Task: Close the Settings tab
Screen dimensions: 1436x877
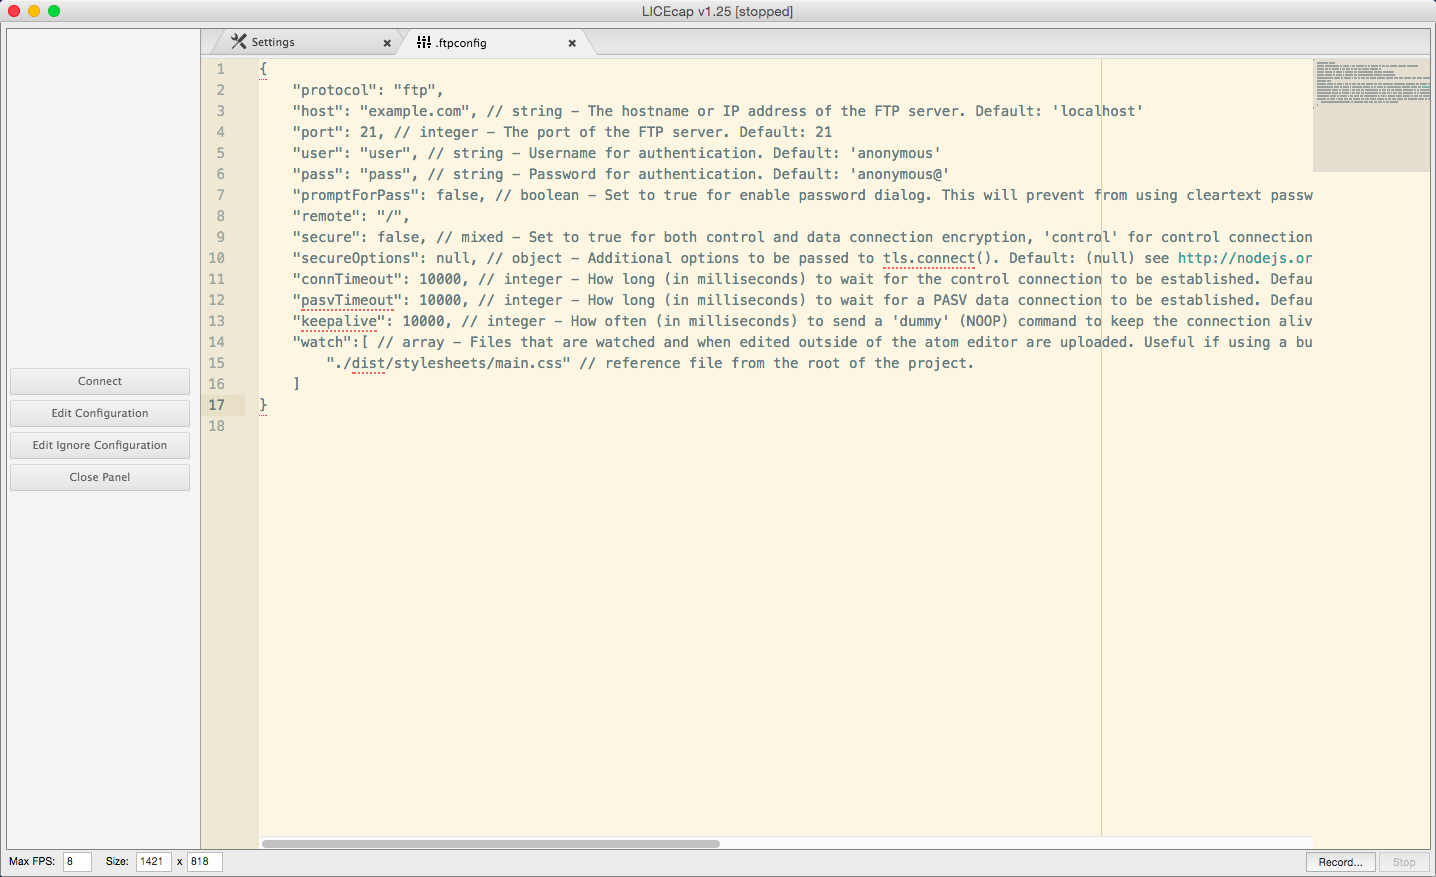Action: click(387, 43)
